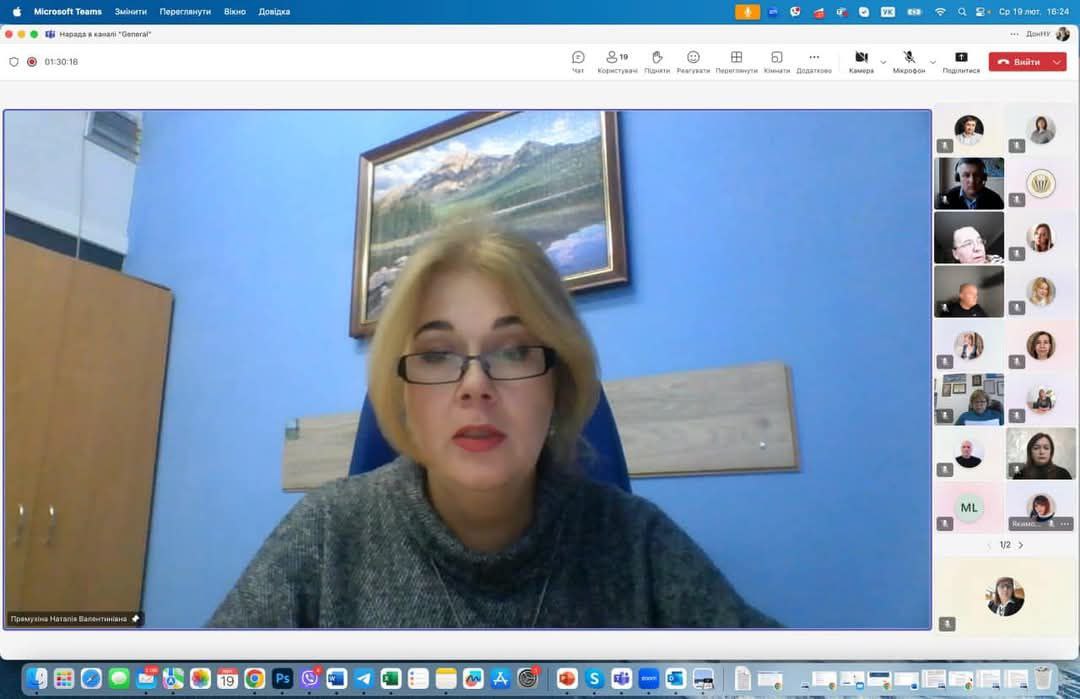The image size is (1080, 699).
Task: Expand the camera options arrow
Action: [x=883, y=63]
